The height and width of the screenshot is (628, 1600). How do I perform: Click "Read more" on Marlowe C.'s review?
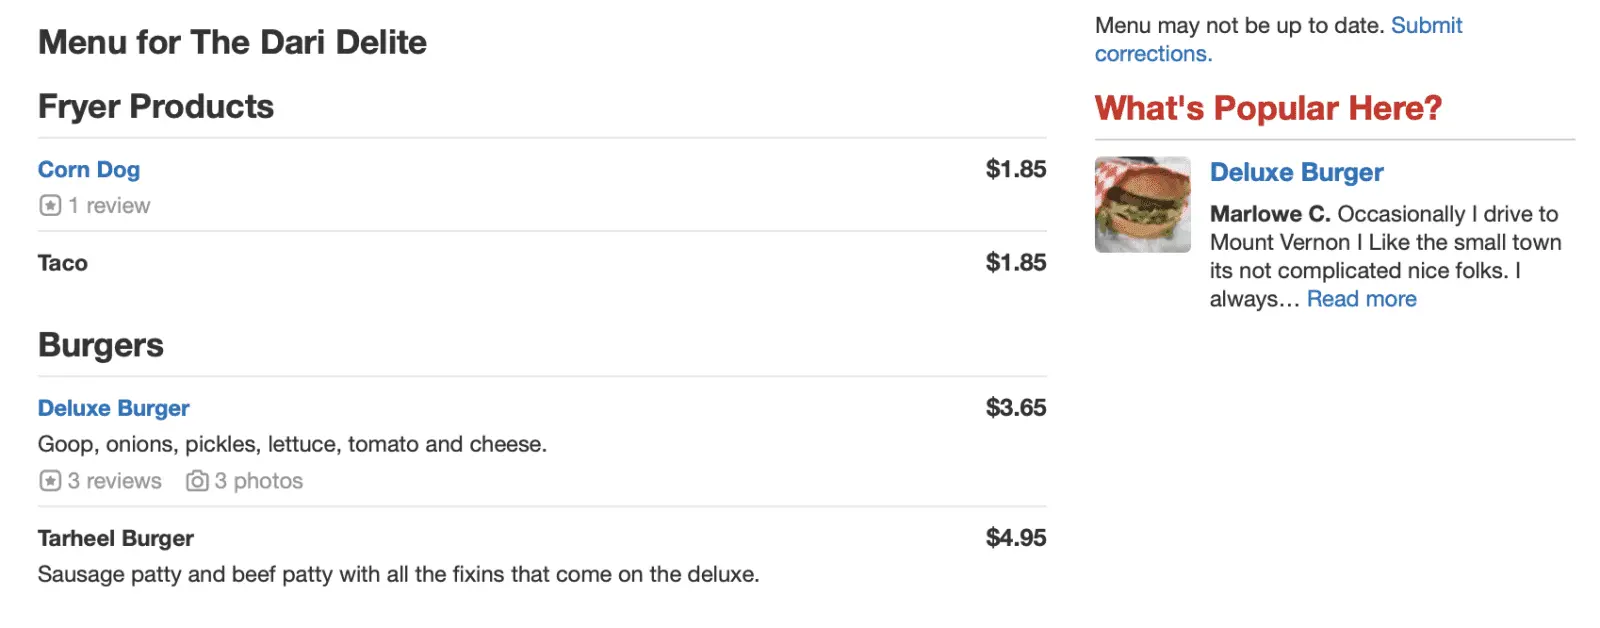click(1361, 299)
